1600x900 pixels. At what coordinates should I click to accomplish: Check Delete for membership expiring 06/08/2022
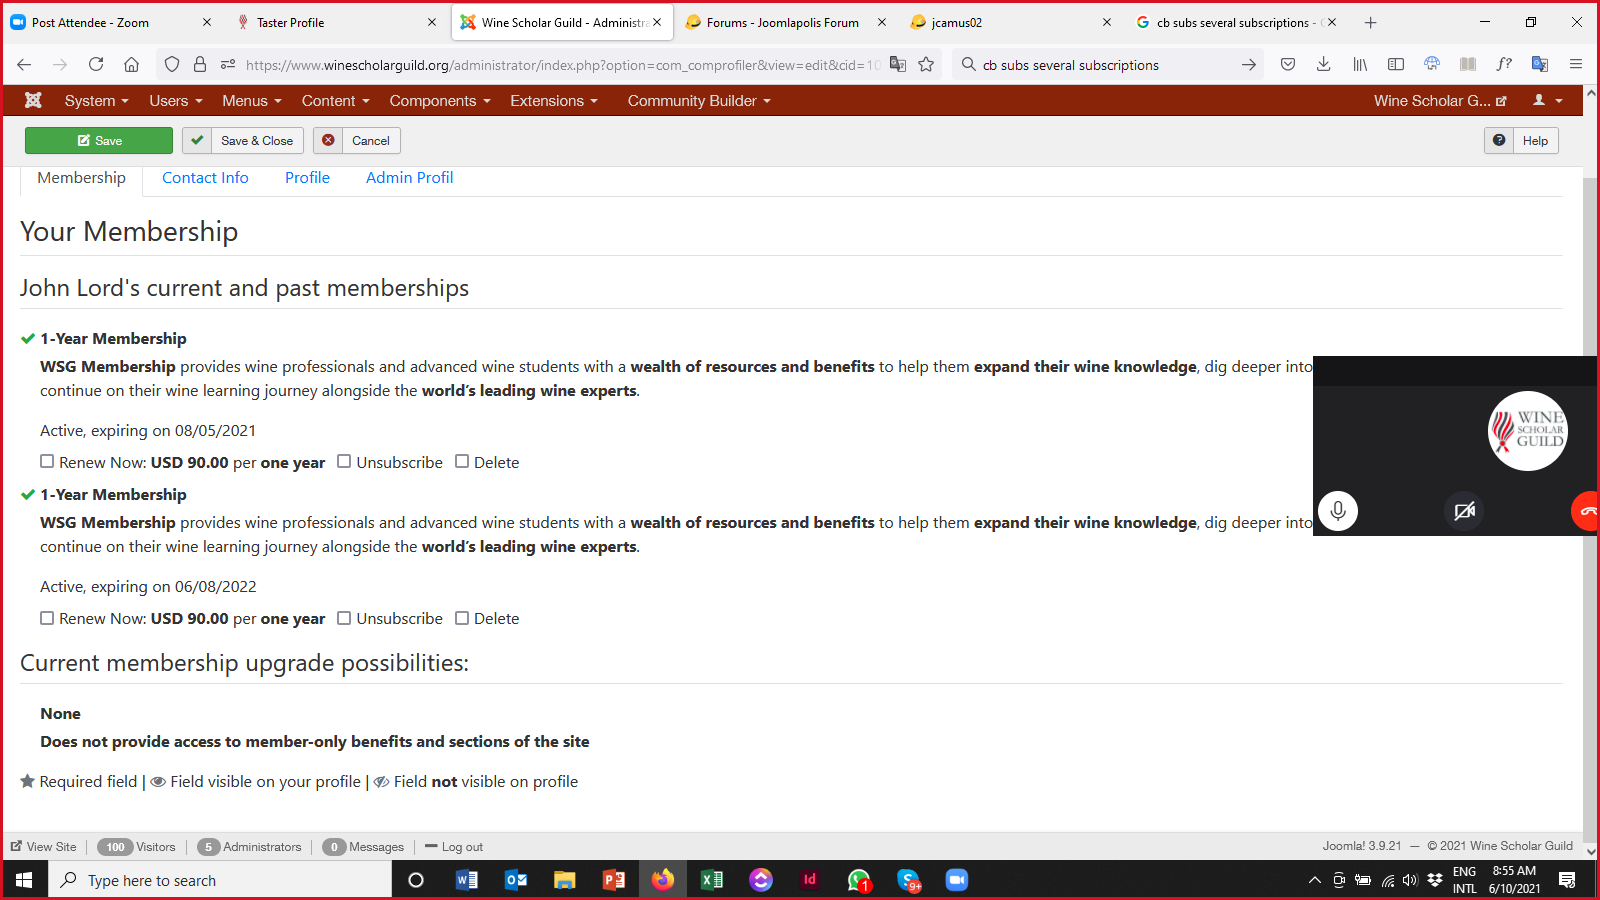coord(462,618)
